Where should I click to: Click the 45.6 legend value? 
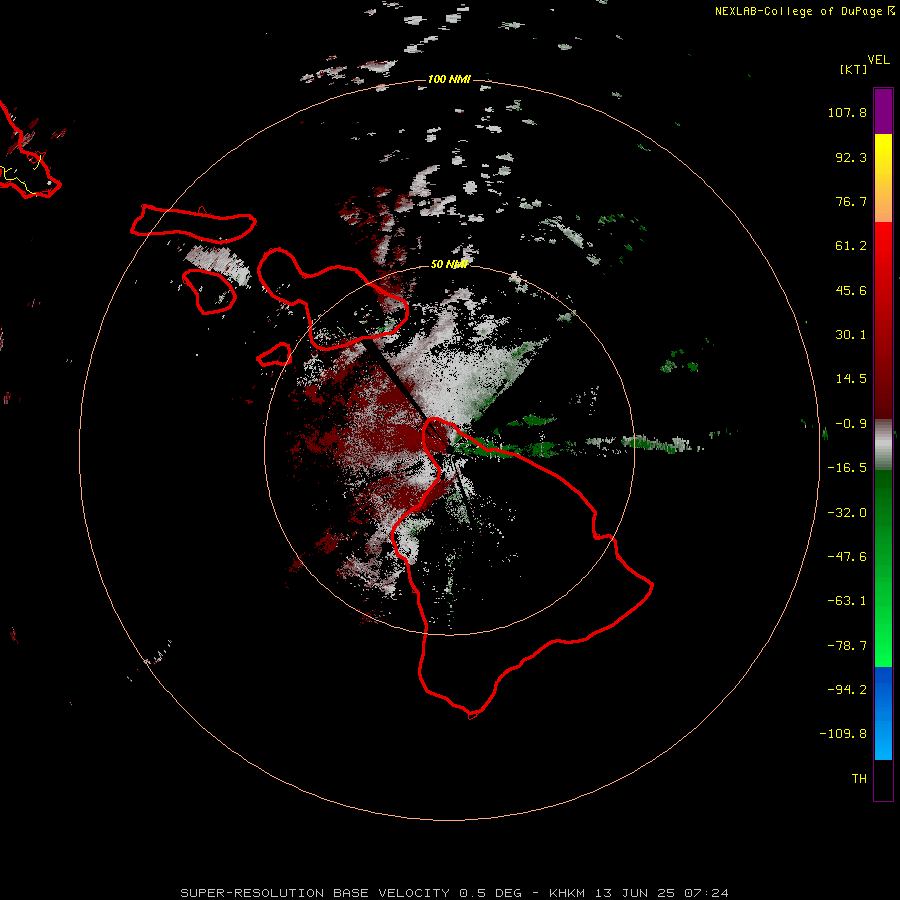tap(851, 290)
